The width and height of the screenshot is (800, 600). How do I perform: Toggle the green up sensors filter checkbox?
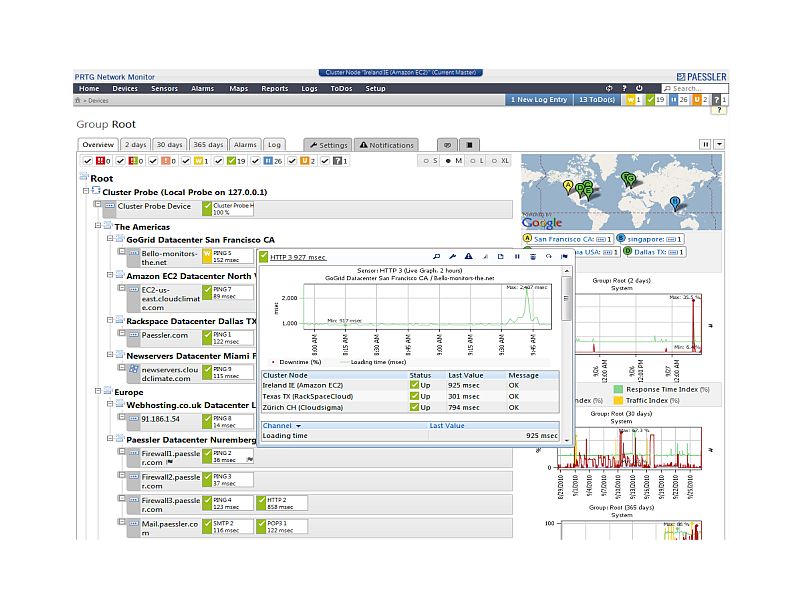point(219,161)
